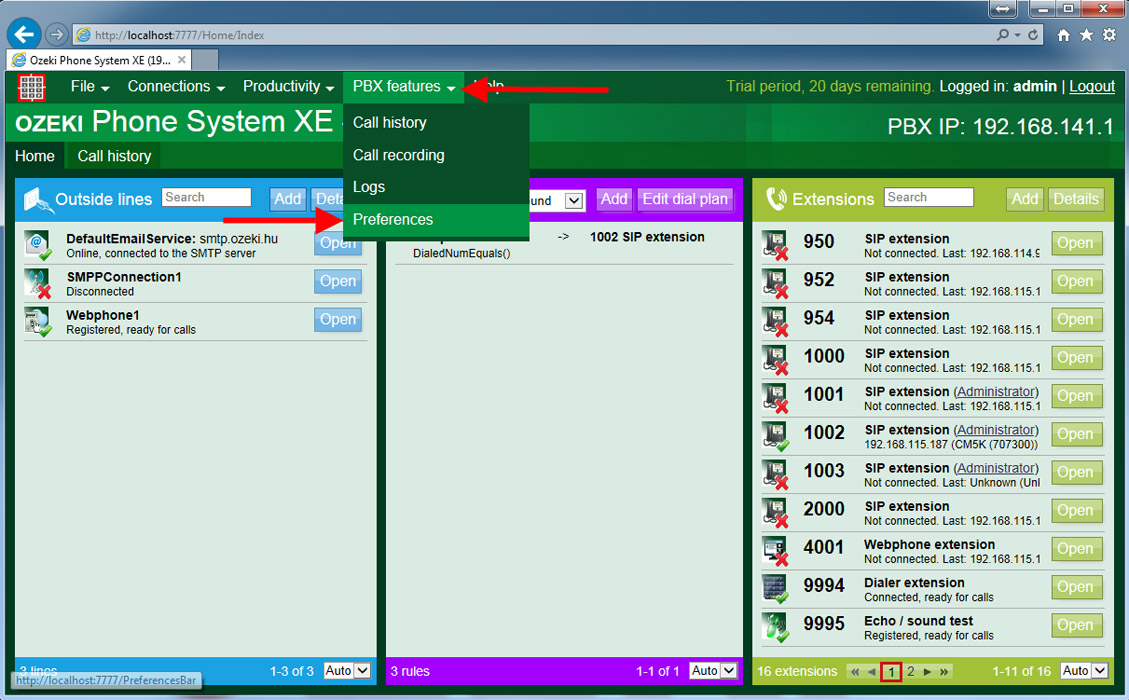Open the Connections menu
Image resolution: width=1129 pixels, height=700 pixels.
(176, 86)
